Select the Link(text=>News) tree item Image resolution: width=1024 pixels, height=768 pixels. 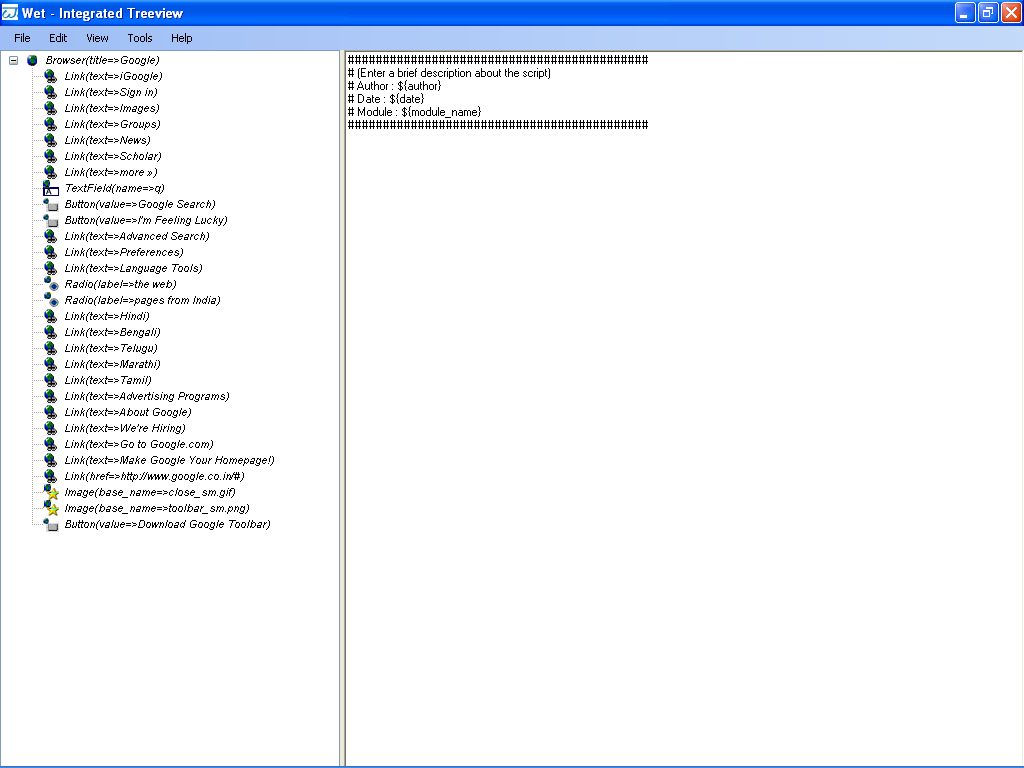pyautogui.click(x=108, y=140)
